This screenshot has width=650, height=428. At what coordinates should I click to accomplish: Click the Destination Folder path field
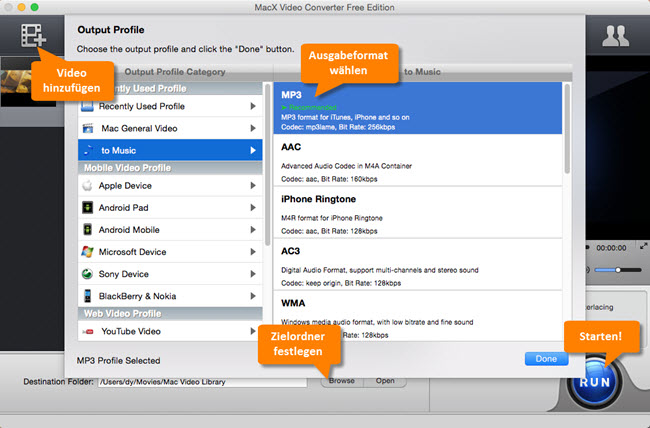[x=202, y=382]
